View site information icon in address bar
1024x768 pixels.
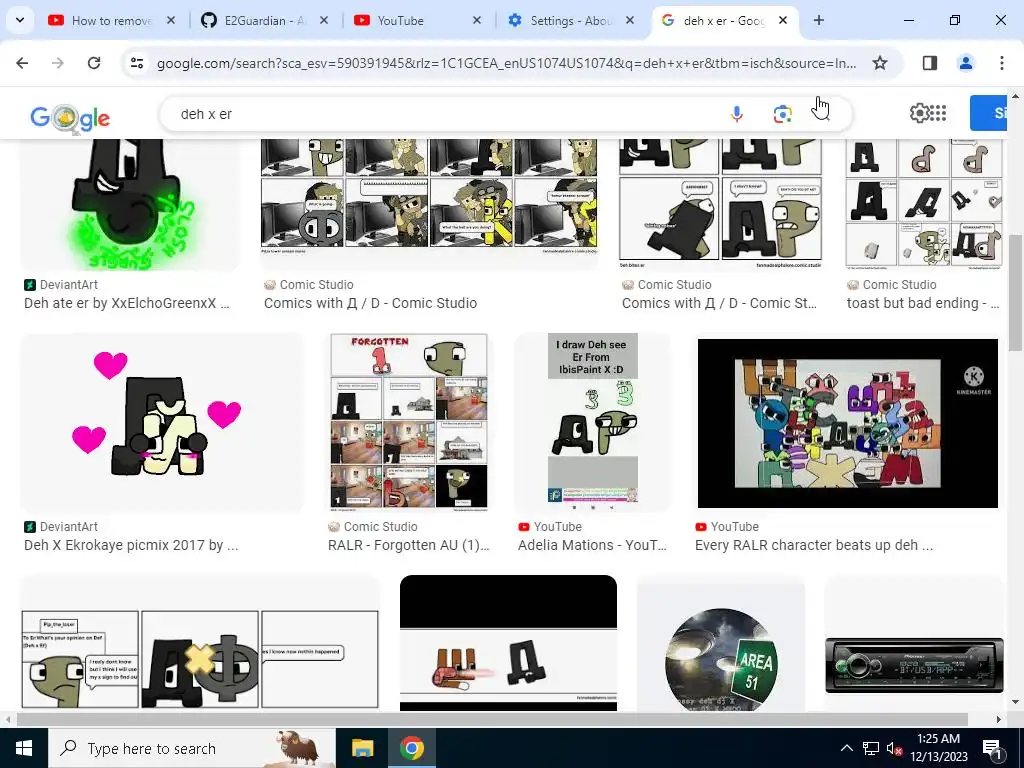click(x=137, y=63)
